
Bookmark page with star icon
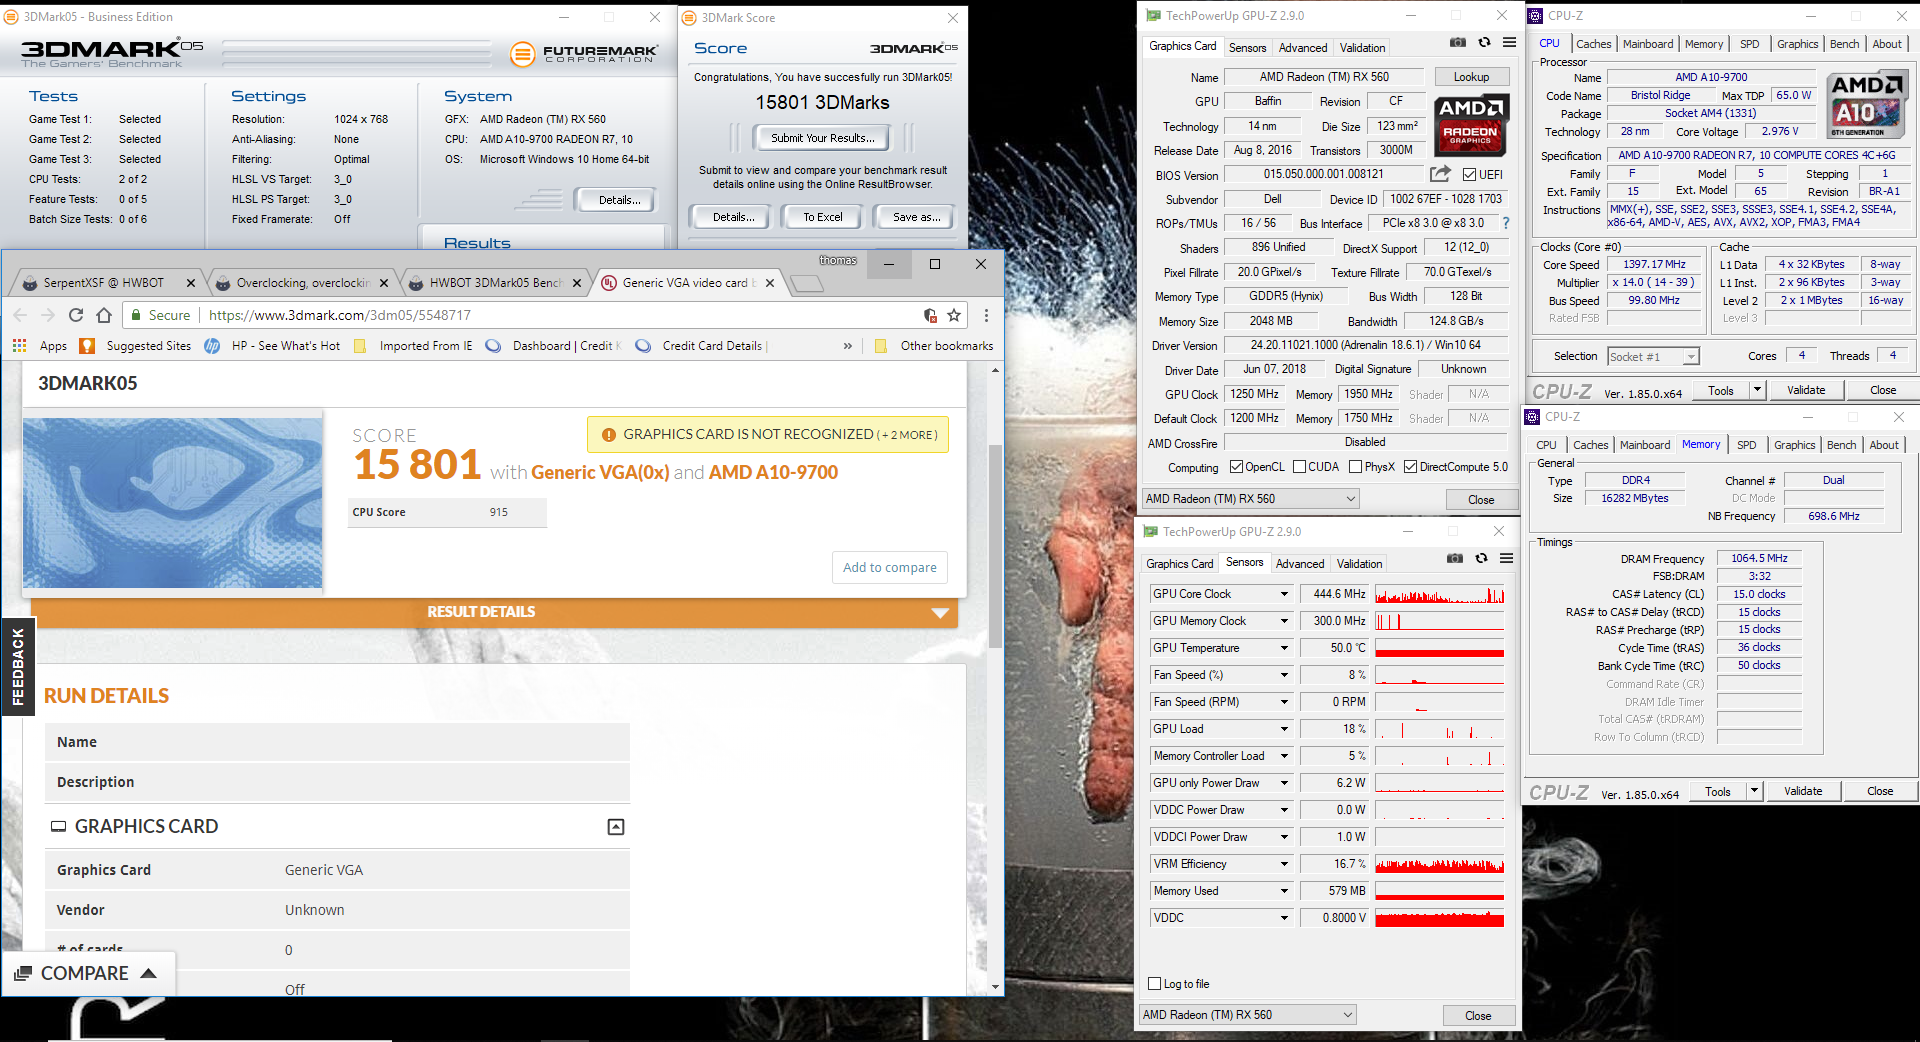click(x=954, y=315)
